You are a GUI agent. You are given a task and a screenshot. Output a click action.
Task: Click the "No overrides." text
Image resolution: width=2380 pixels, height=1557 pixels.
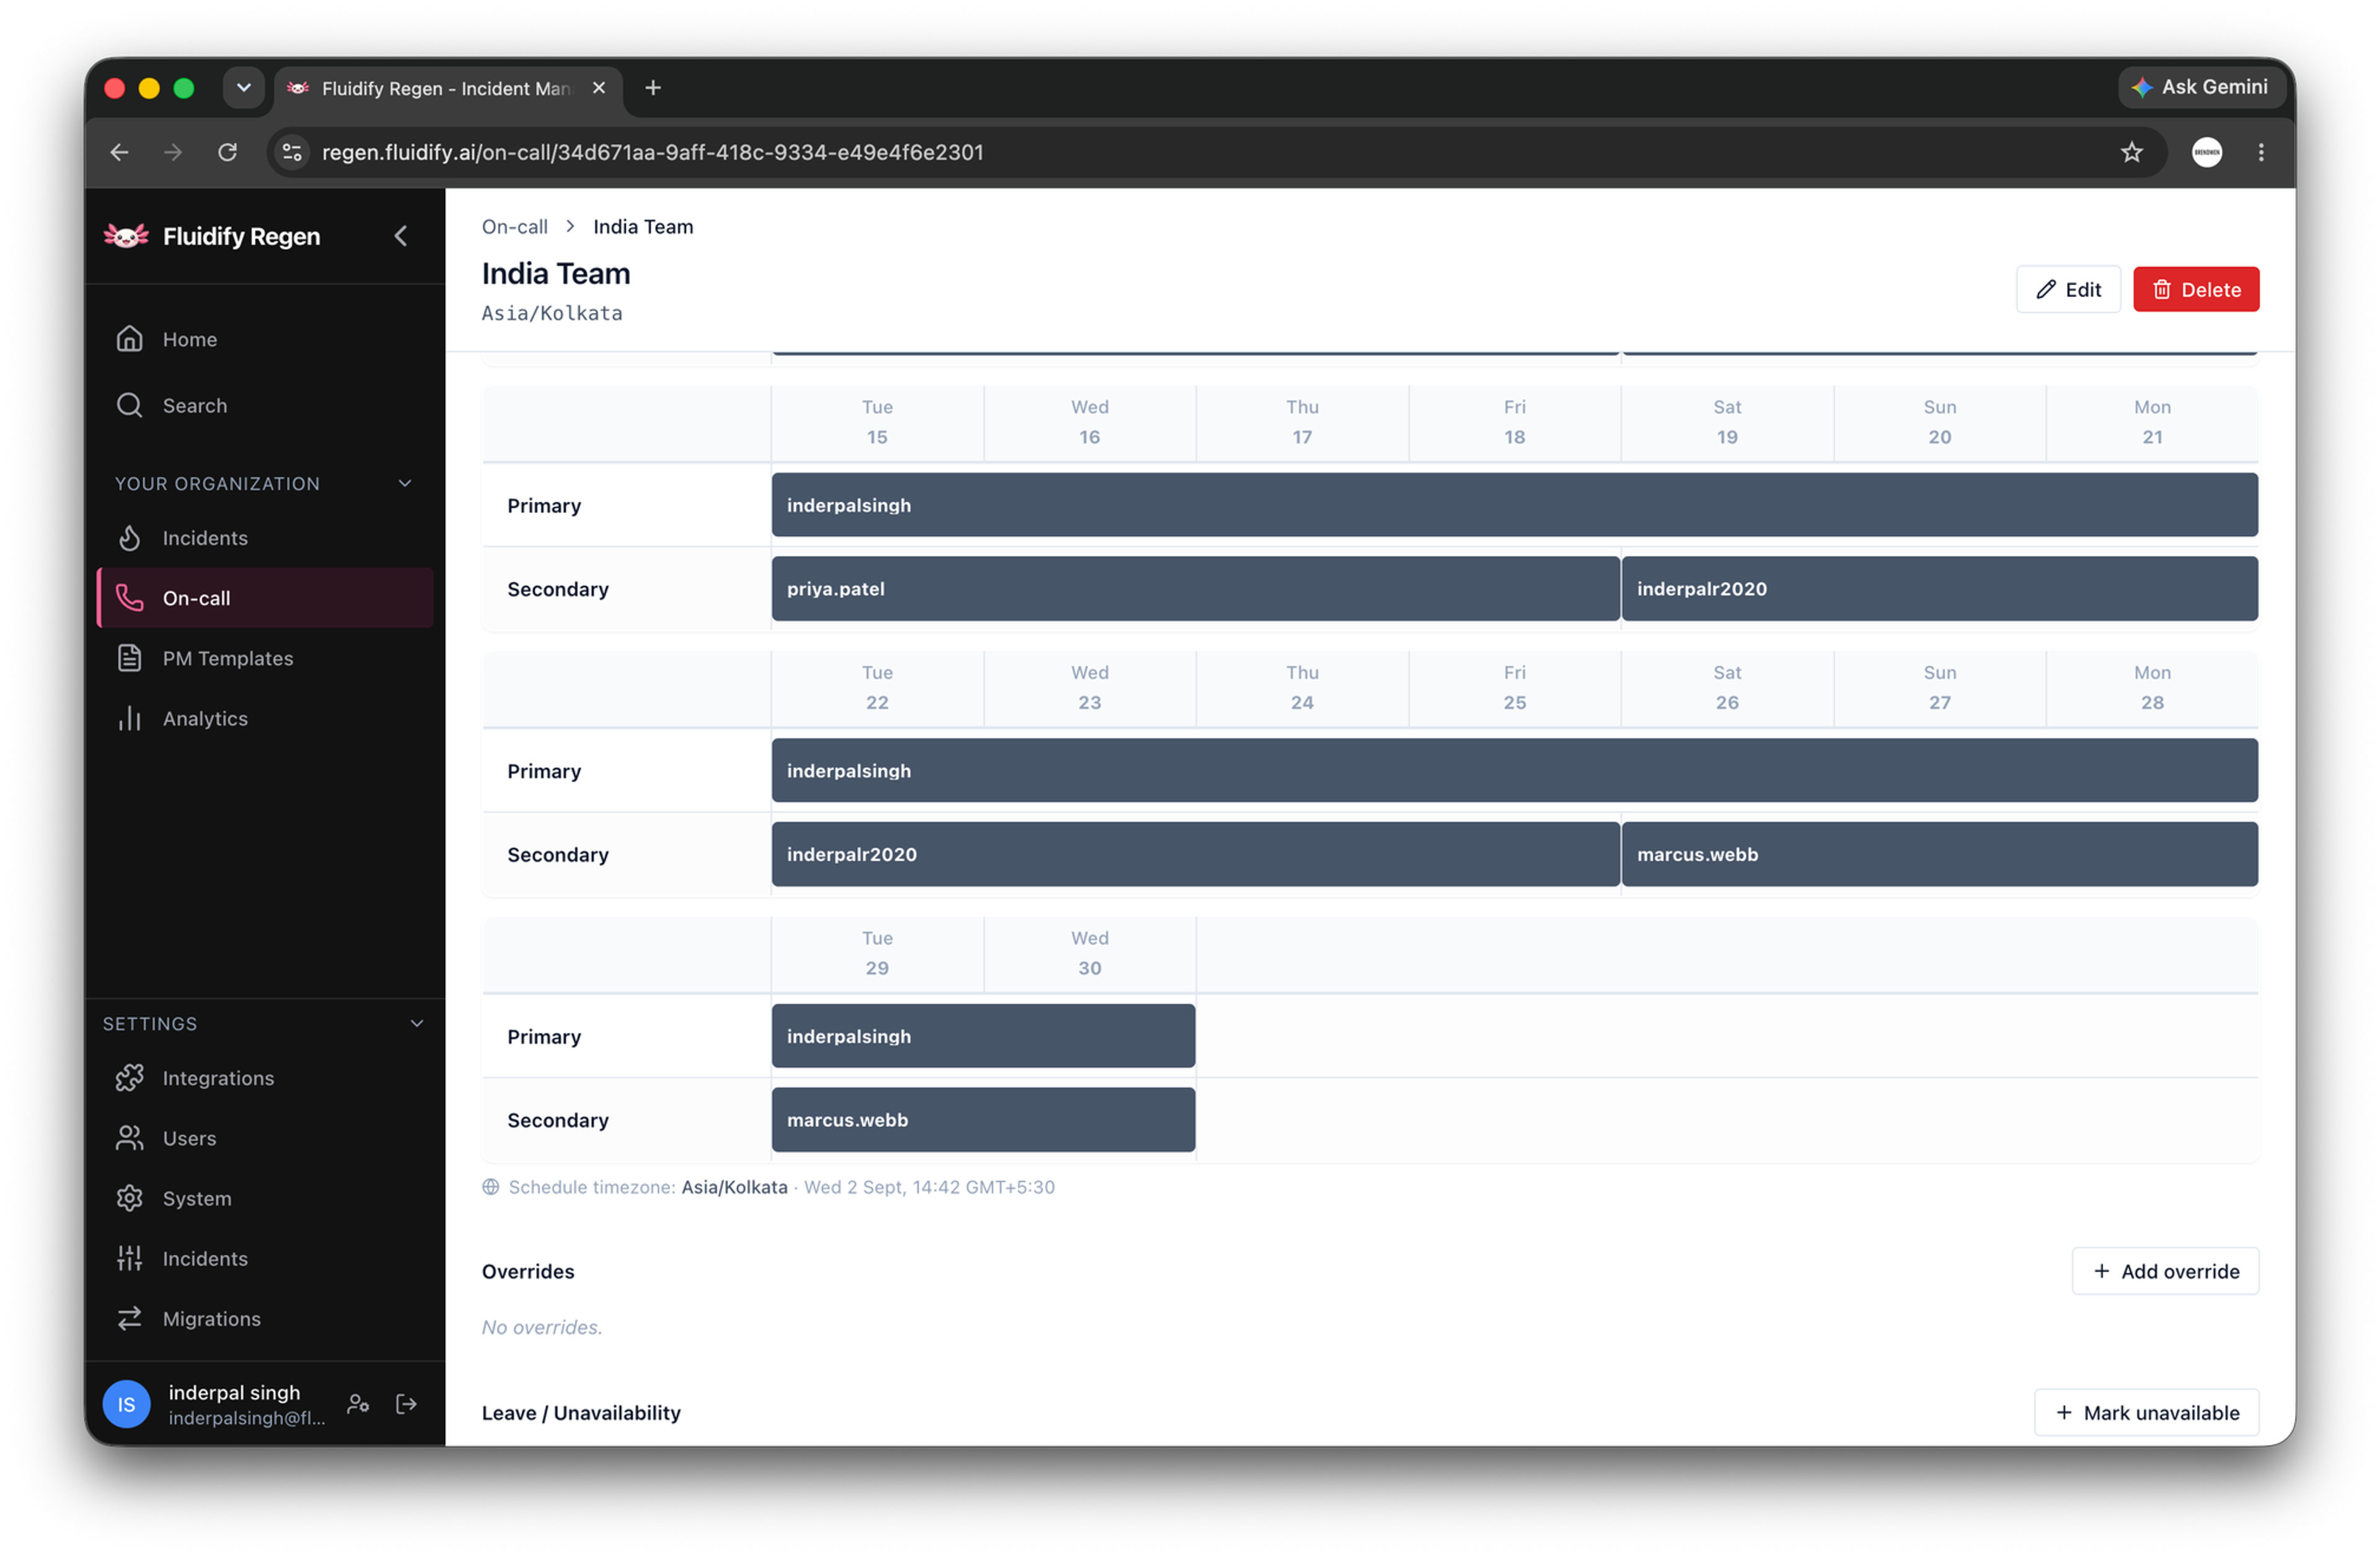[x=542, y=1327]
